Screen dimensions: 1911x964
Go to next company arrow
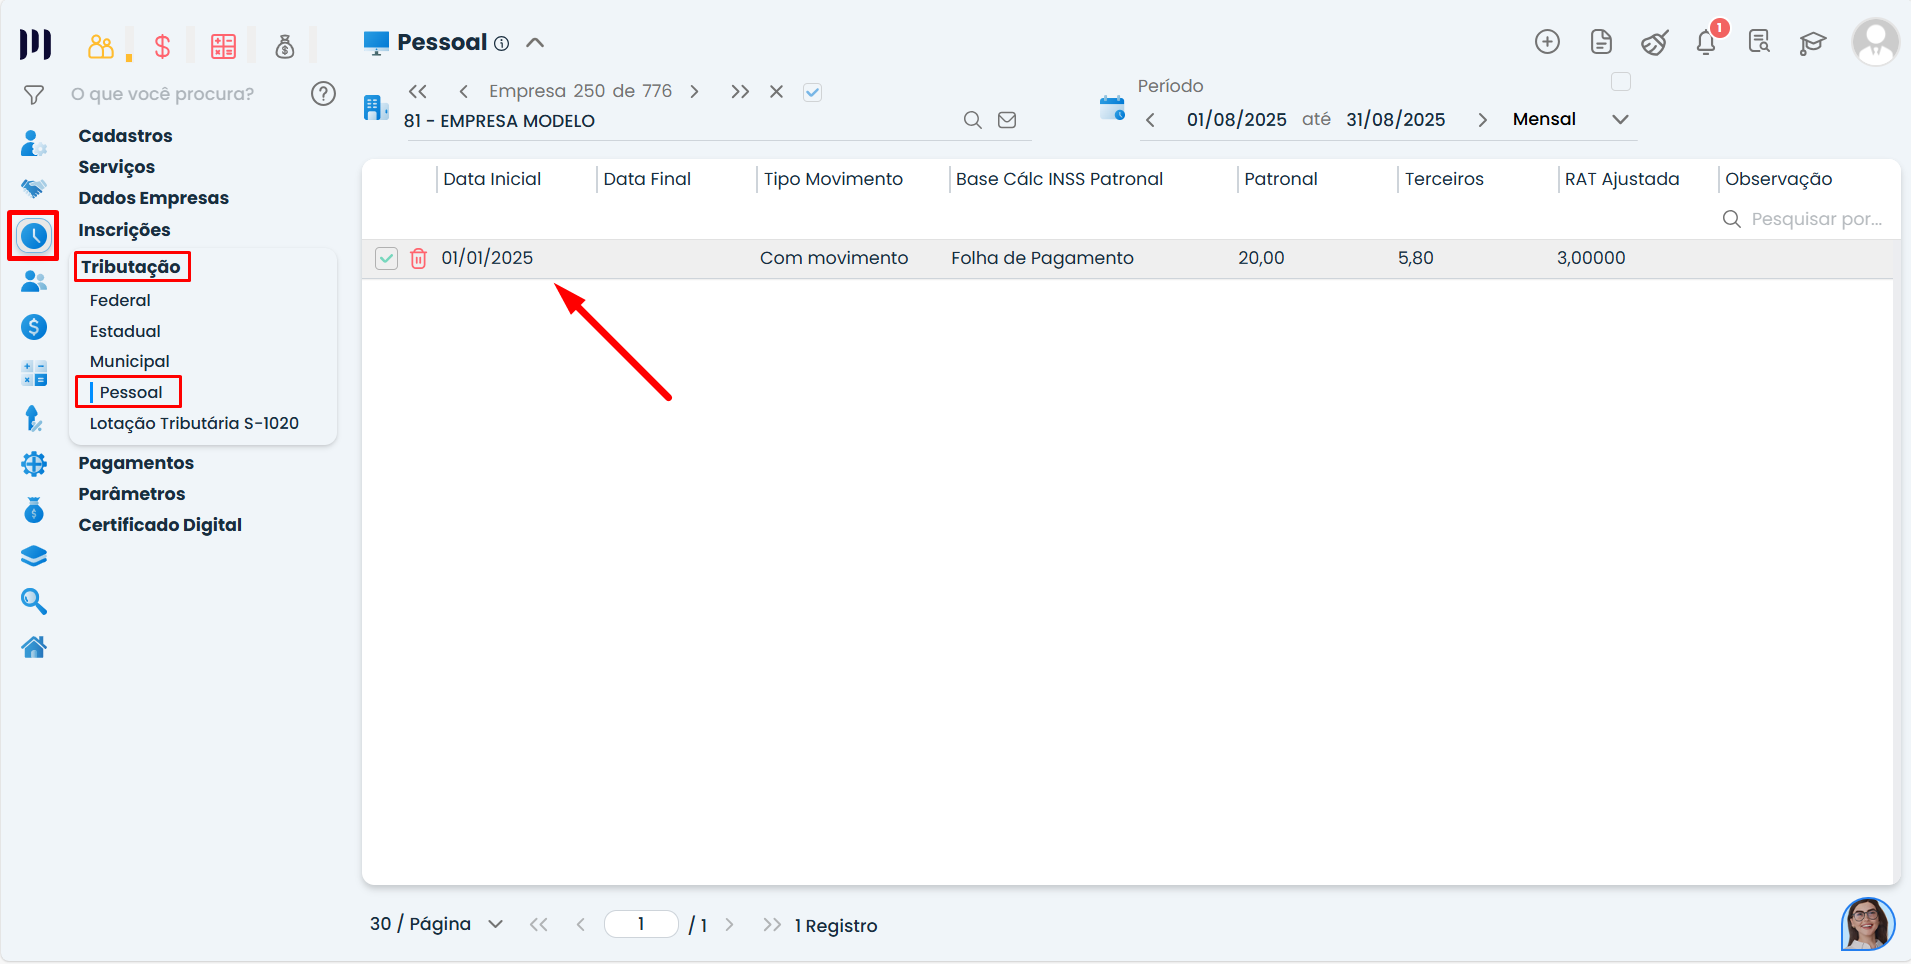694,92
